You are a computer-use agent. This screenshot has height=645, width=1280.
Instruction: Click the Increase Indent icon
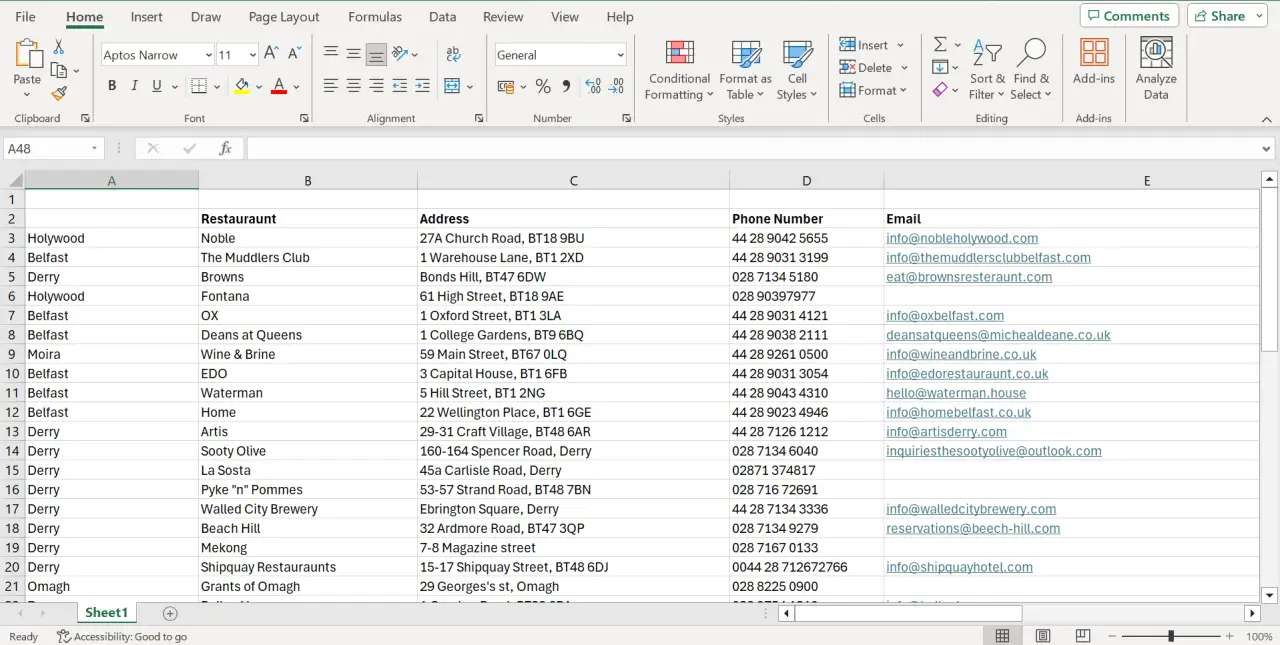[x=423, y=87]
